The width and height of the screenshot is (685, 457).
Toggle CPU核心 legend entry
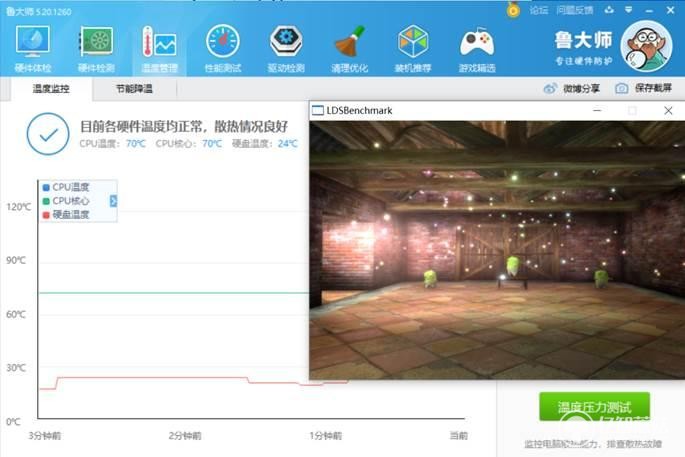coord(66,201)
